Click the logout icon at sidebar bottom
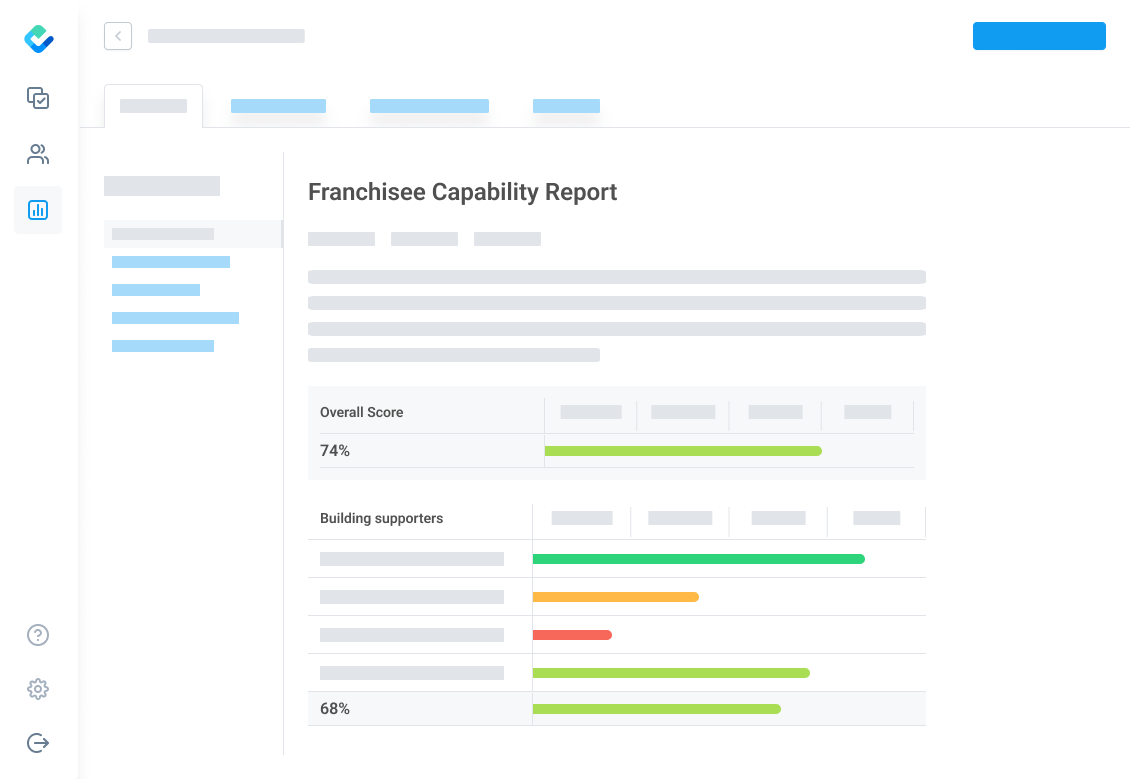 coord(38,743)
